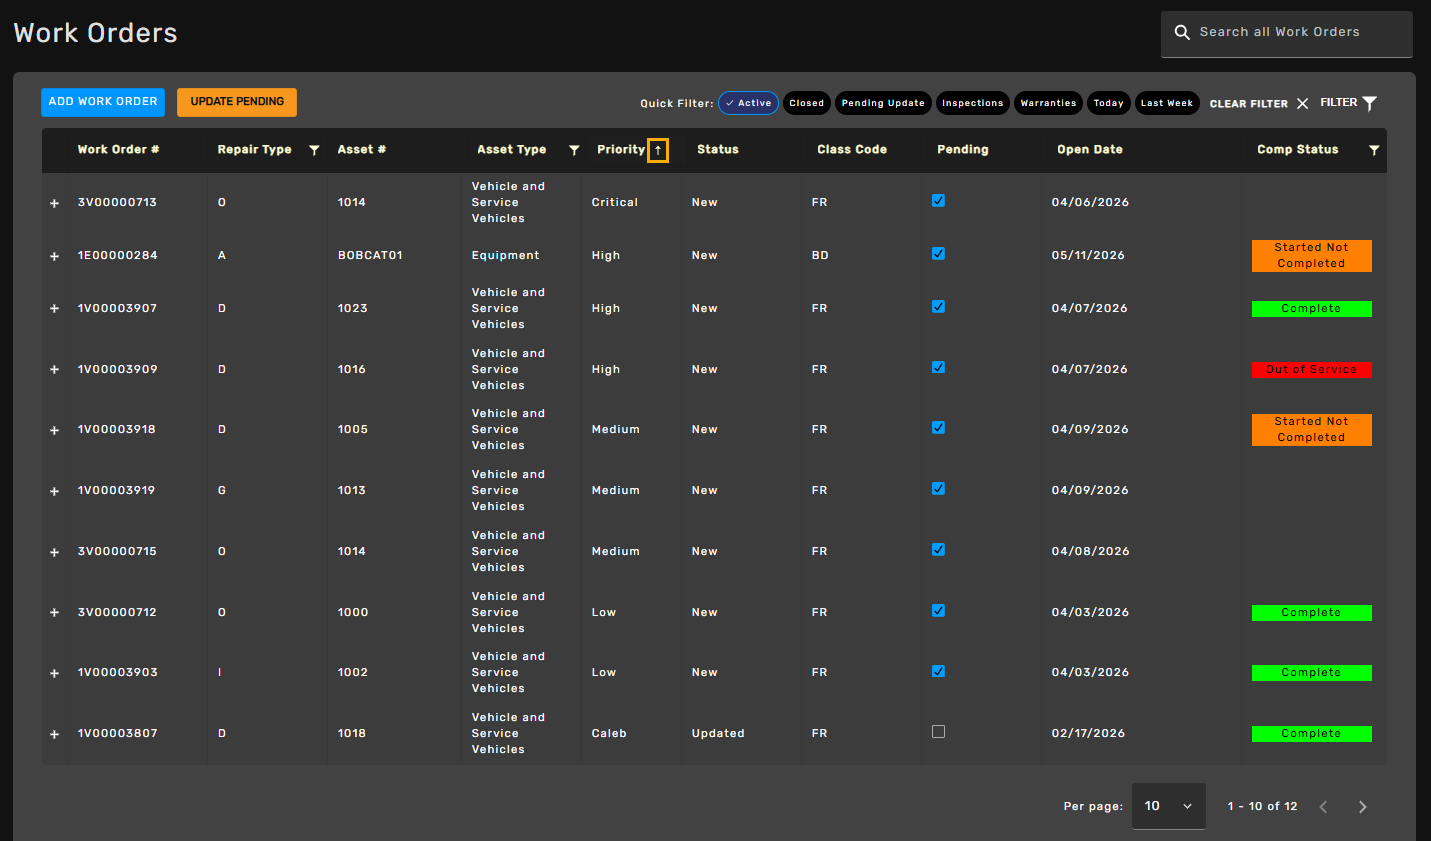Viewport: 1431px width, 841px height.
Task: Click open date 02/17/2026
Action: [1088, 734]
